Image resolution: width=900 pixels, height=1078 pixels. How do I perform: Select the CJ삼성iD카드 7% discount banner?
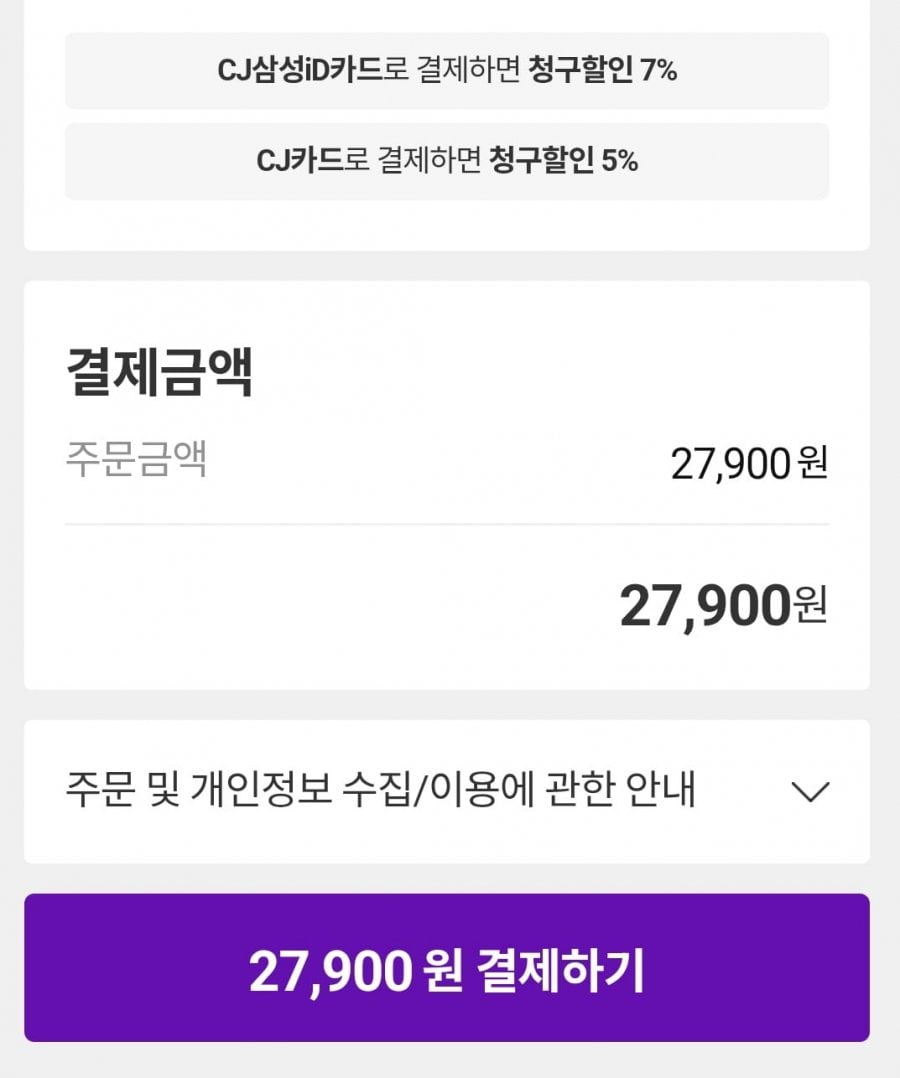(x=447, y=71)
